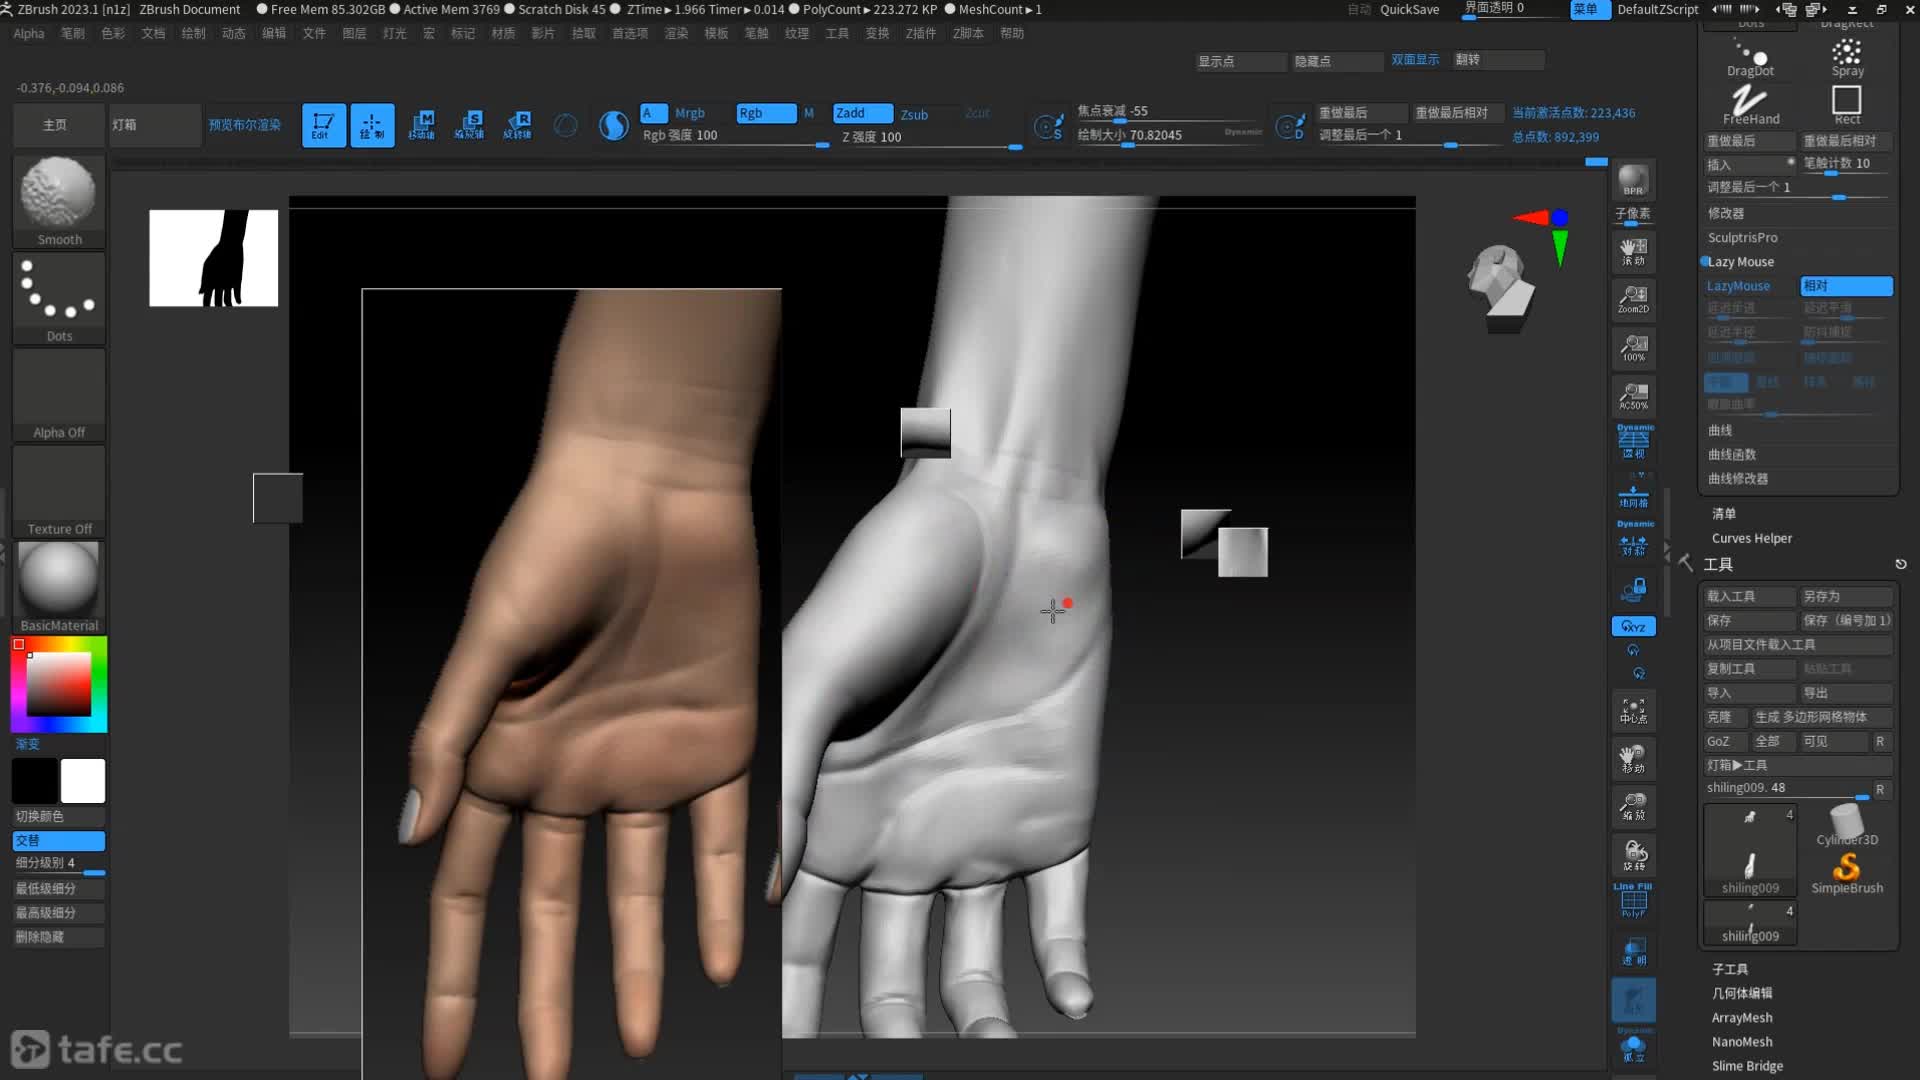Select the Cylinder3D tool
Viewport: 1920px width, 1080px height.
pos(1847,824)
